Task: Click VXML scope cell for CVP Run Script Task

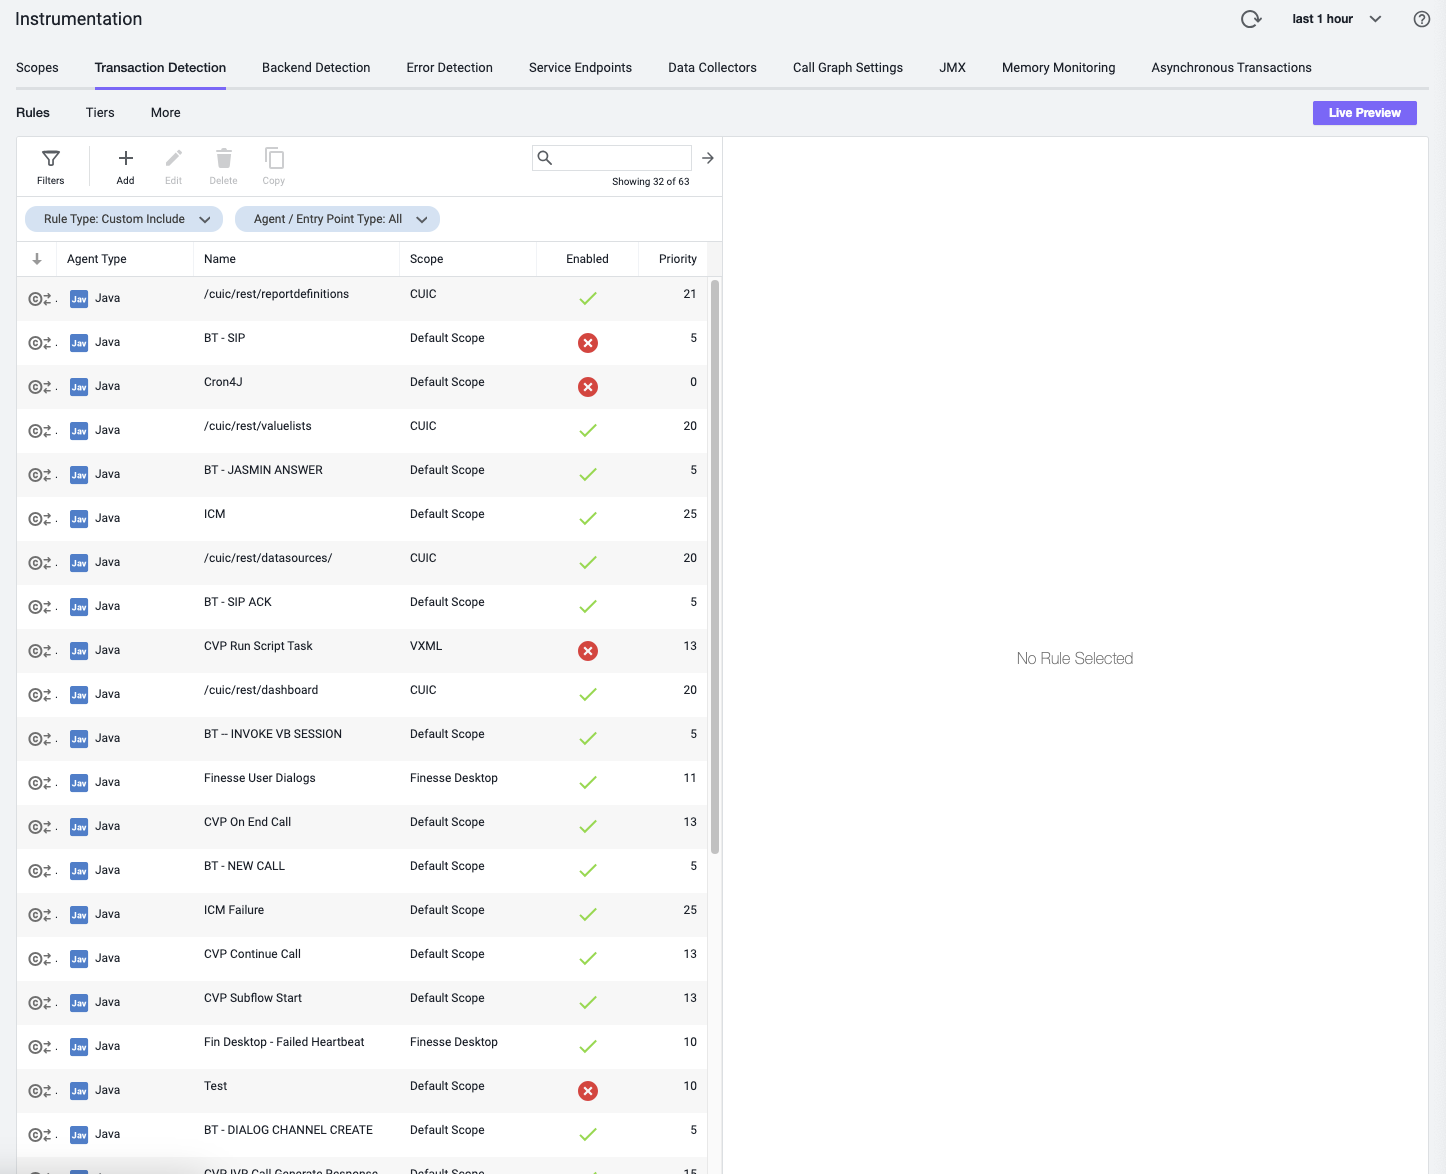Action: tap(426, 646)
